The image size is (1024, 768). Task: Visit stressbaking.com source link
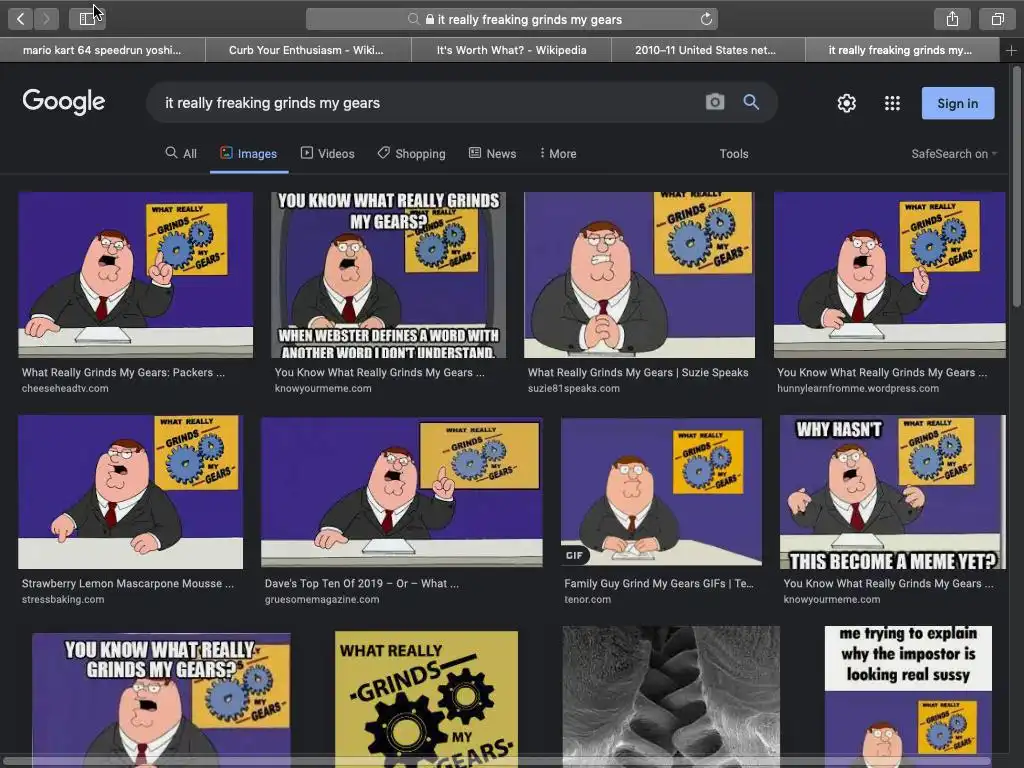[x=63, y=599]
